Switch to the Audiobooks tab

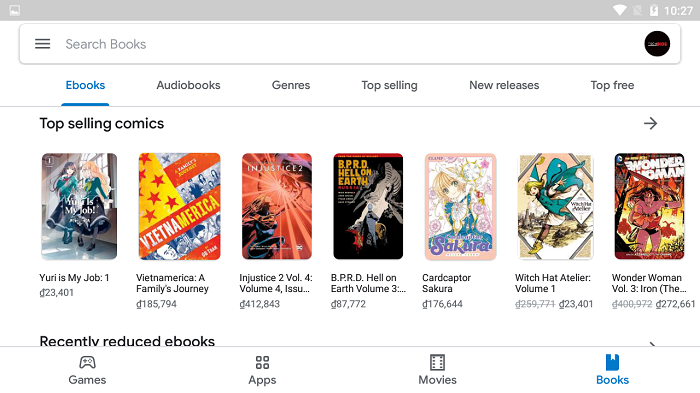(188, 85)
